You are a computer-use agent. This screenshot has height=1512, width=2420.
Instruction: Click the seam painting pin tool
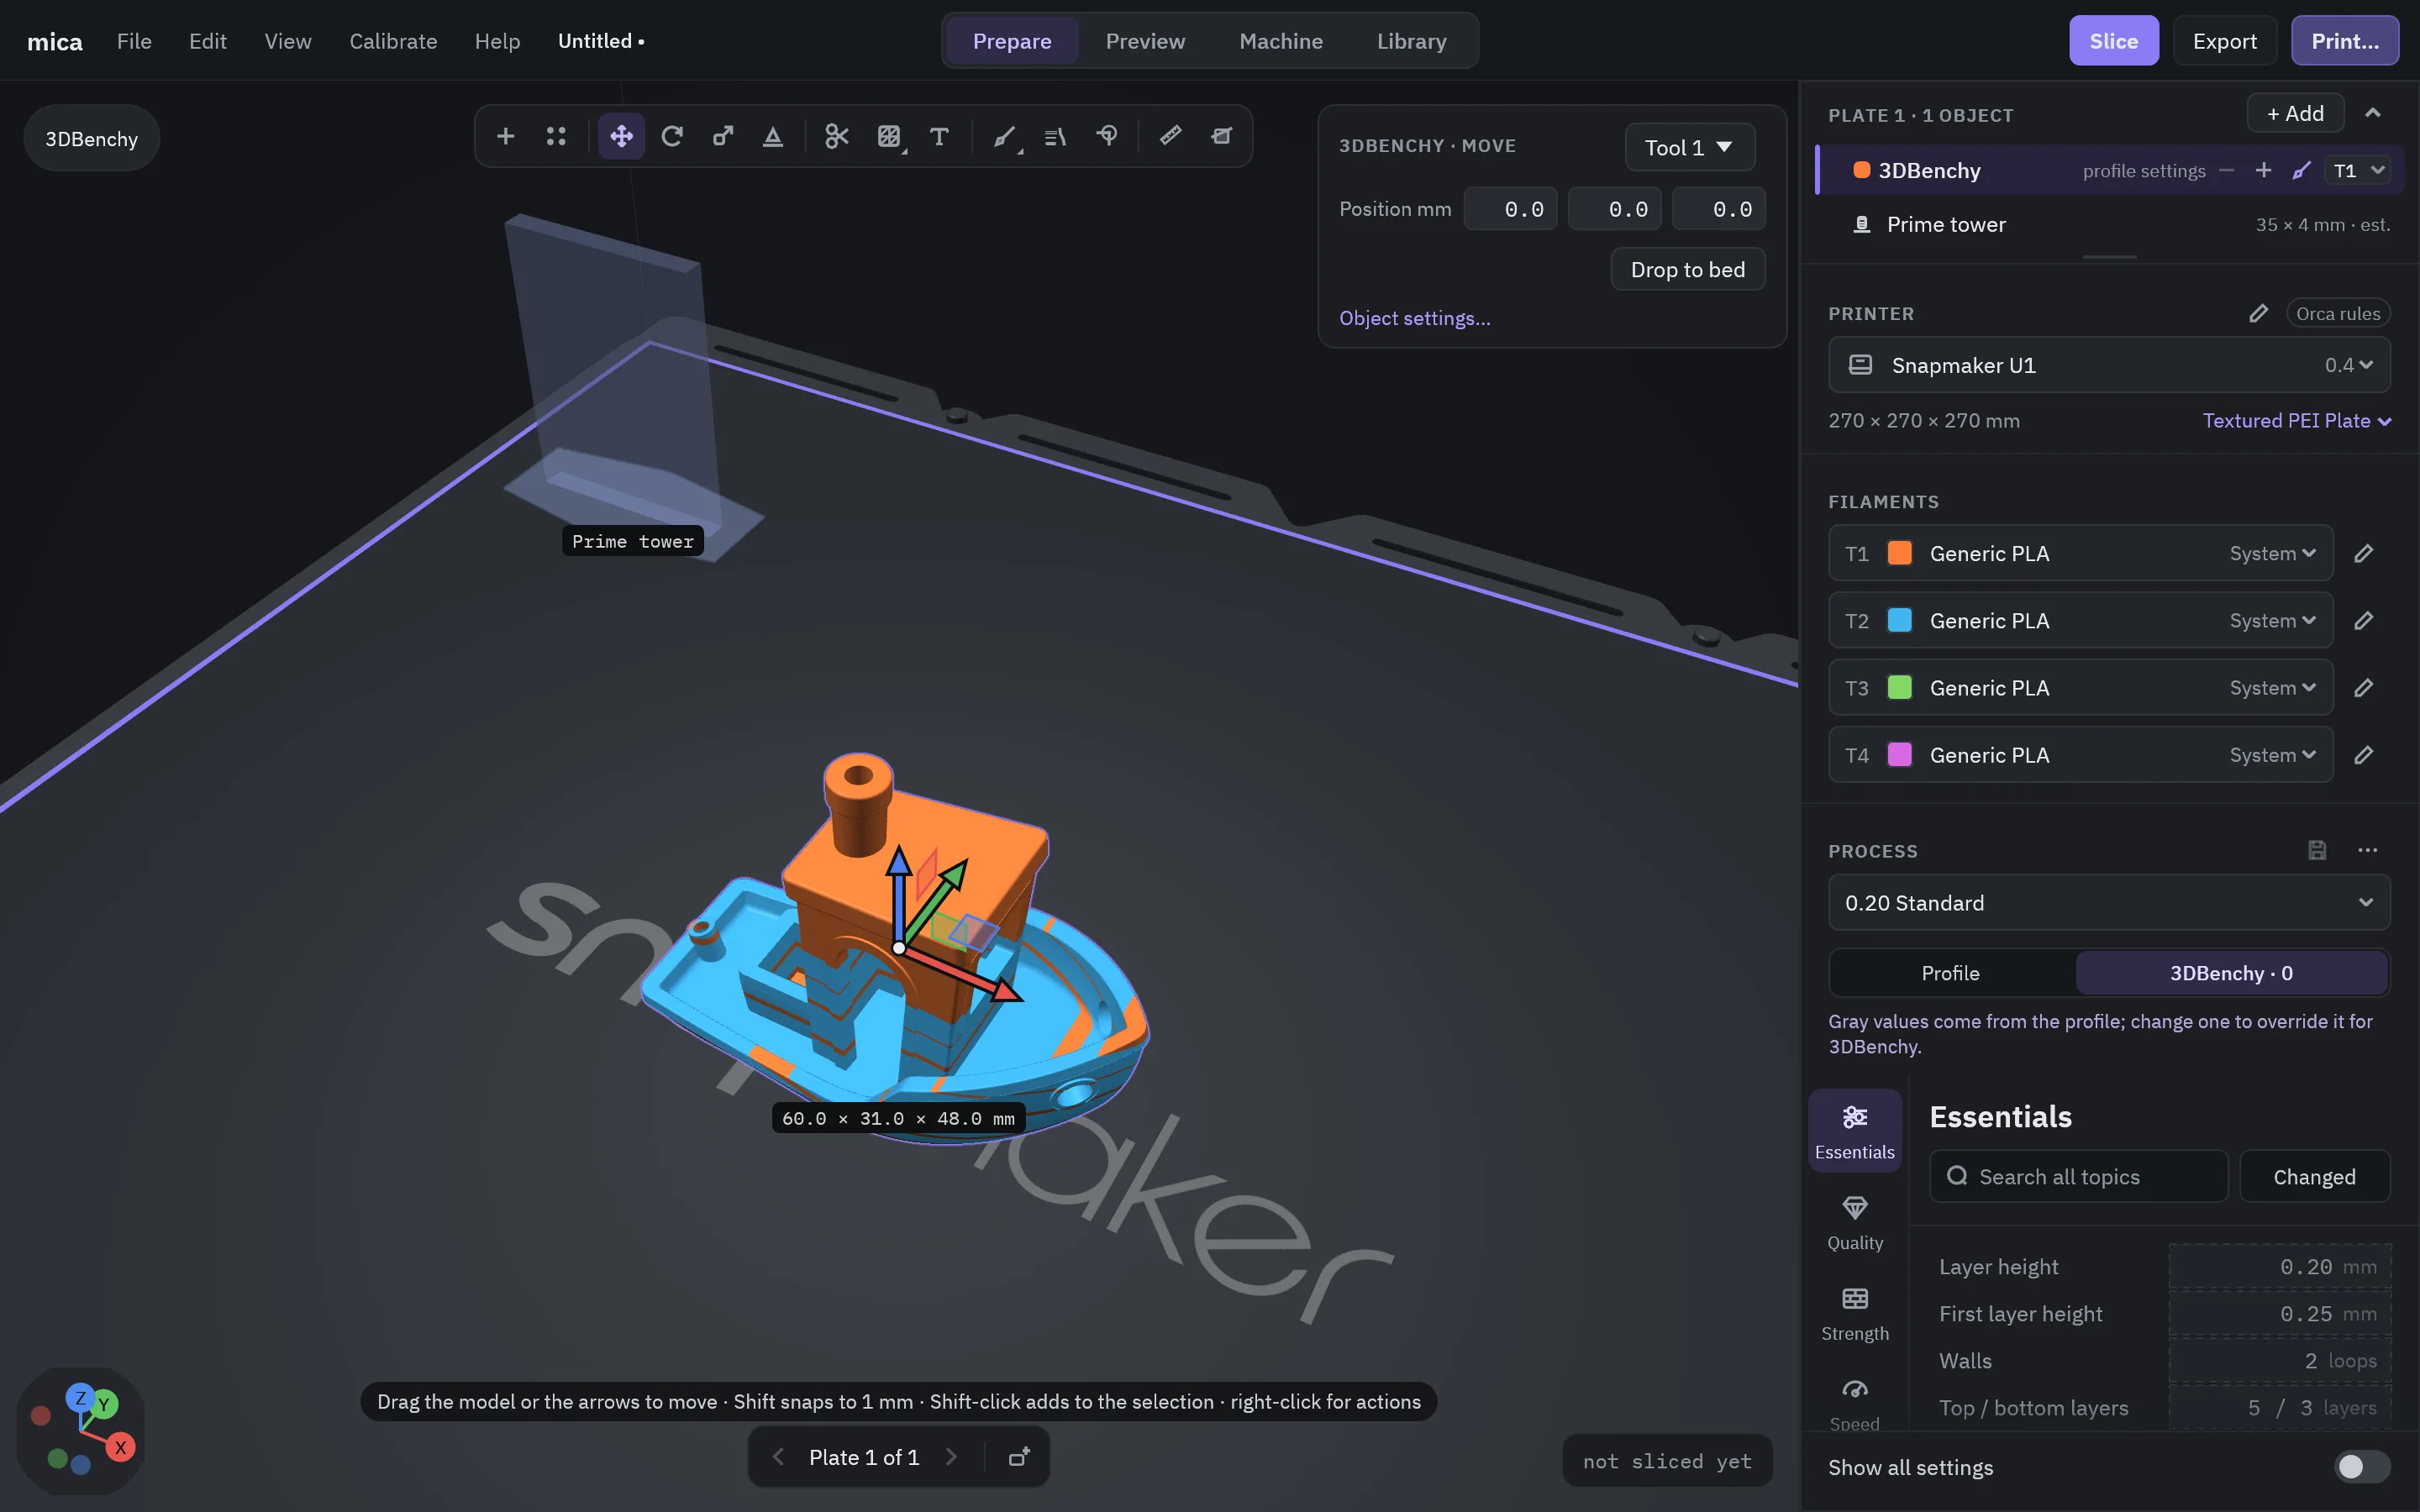[1107, 136]
